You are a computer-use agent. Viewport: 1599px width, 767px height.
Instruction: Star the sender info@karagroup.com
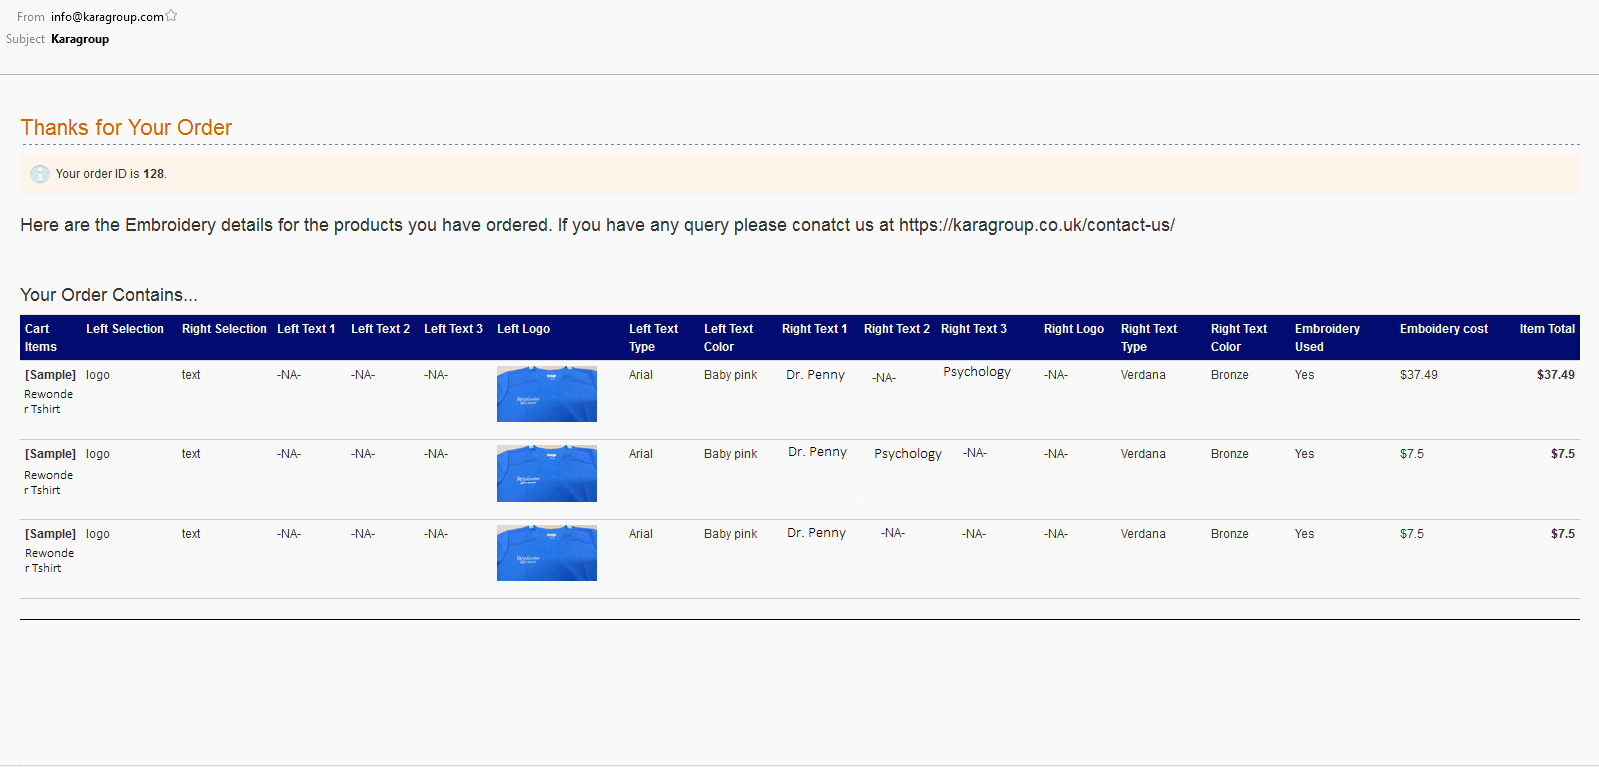[x=171, y=16]
